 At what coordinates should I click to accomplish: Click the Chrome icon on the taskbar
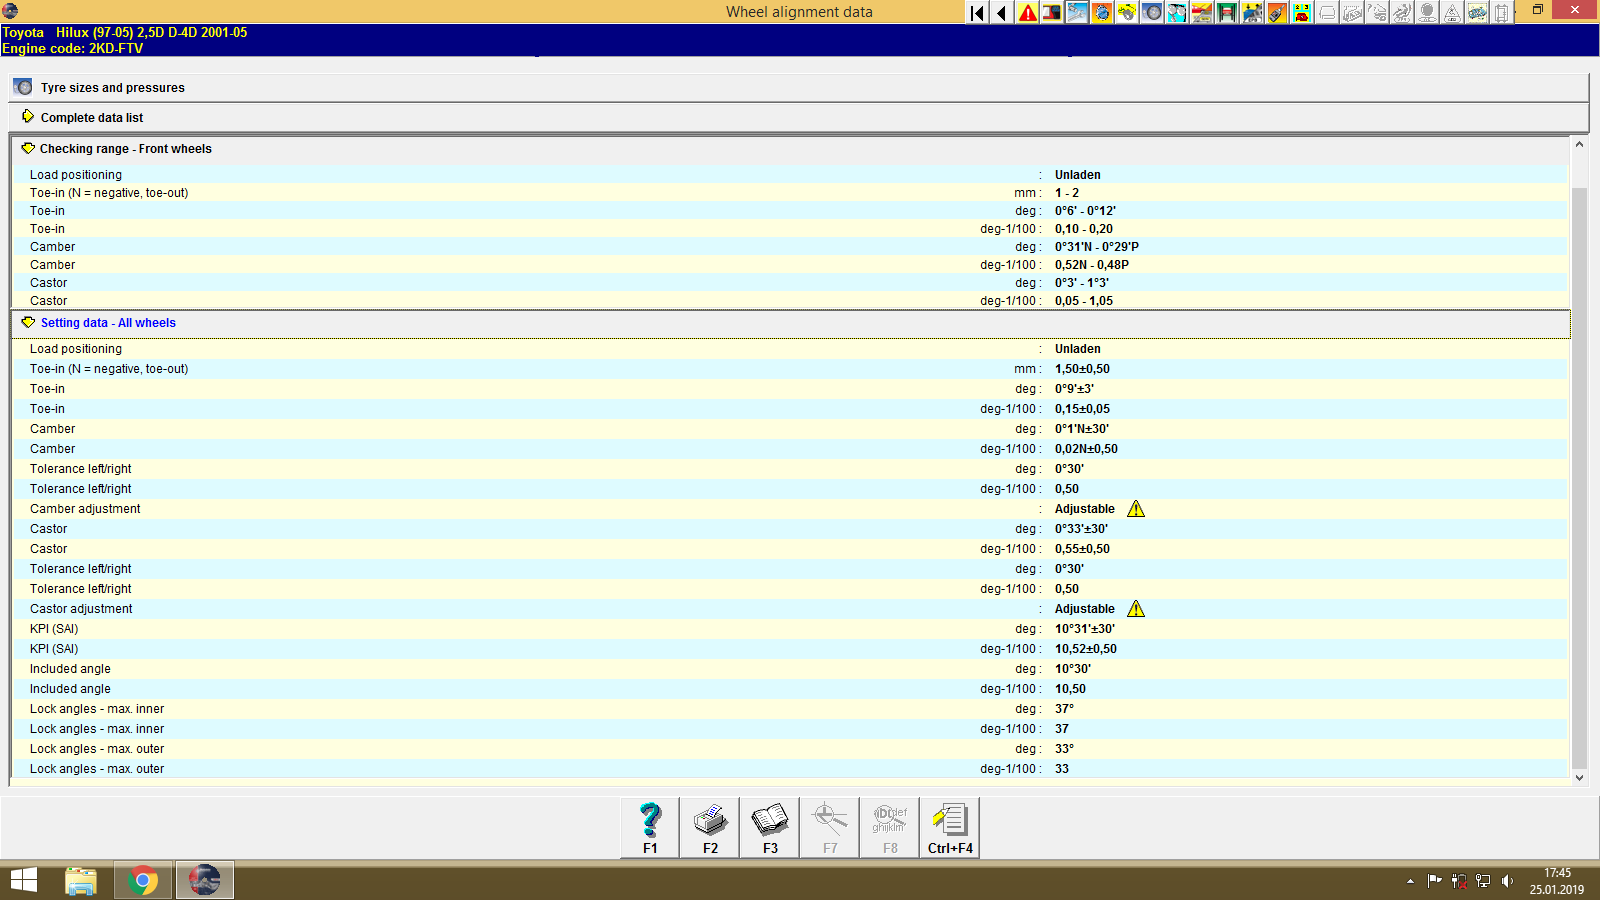pos(143,880)
